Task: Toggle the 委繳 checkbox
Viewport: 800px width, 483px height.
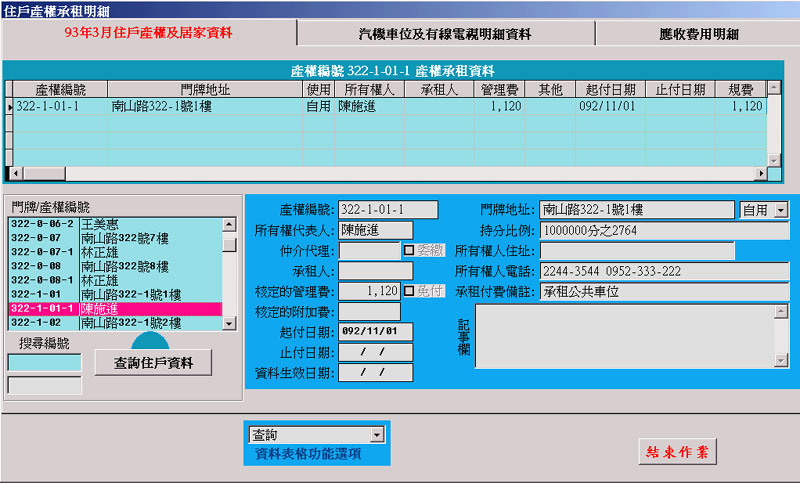Action: [409, 250]
